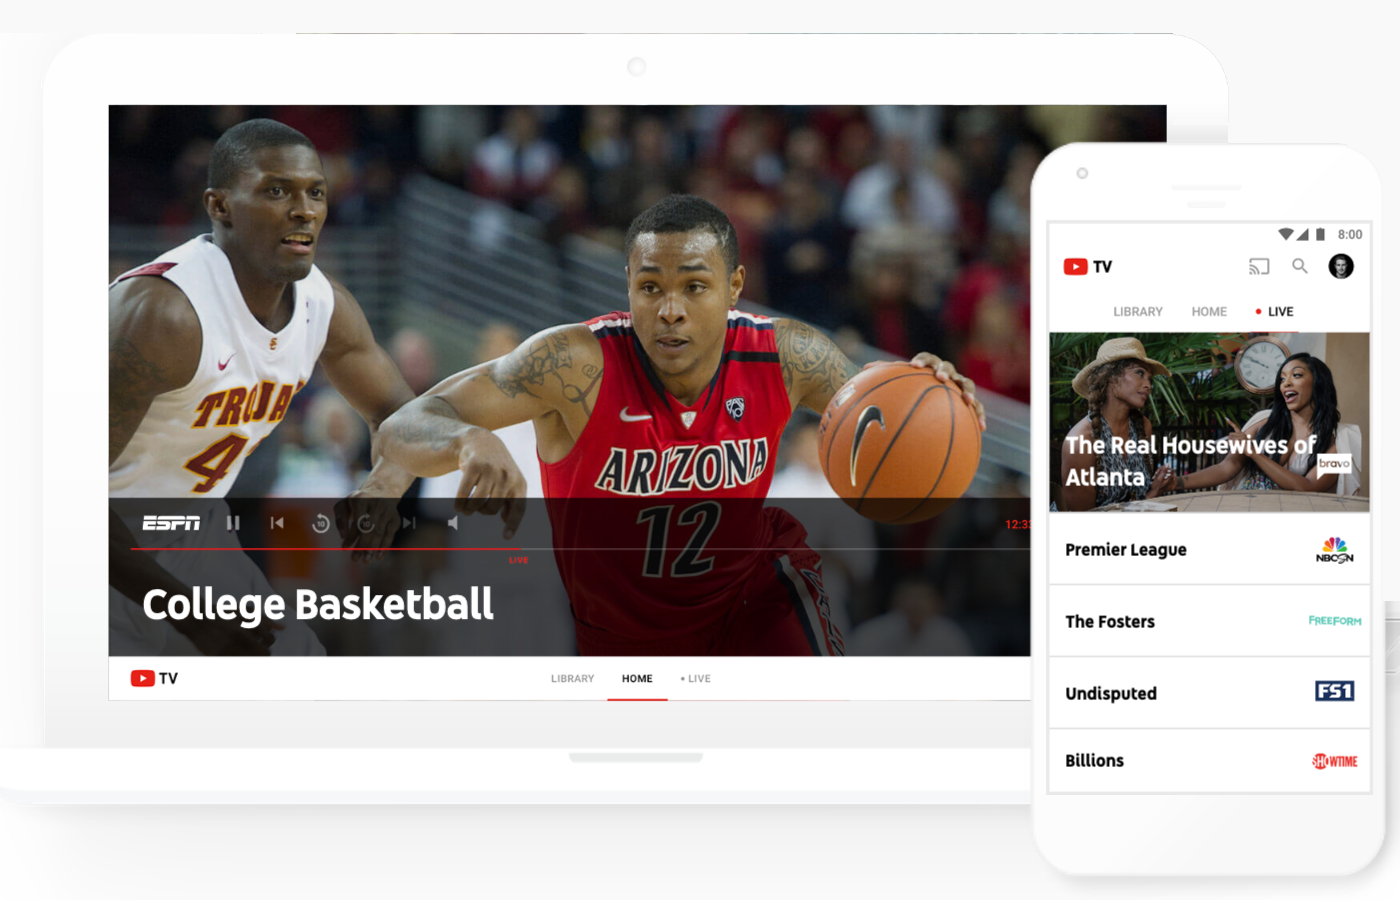
Task: Tap the 8:00 clock on phone
Action: tap(1350, 234)
